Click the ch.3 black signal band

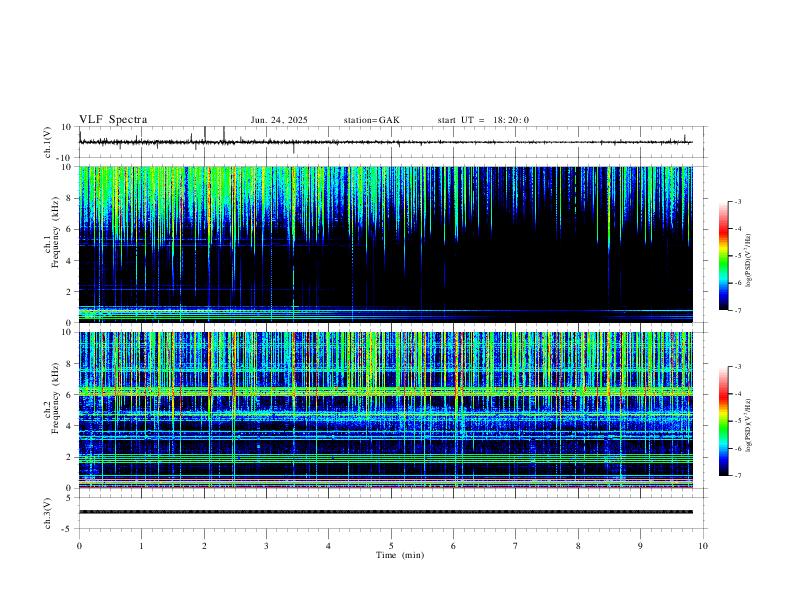[385, 512]
